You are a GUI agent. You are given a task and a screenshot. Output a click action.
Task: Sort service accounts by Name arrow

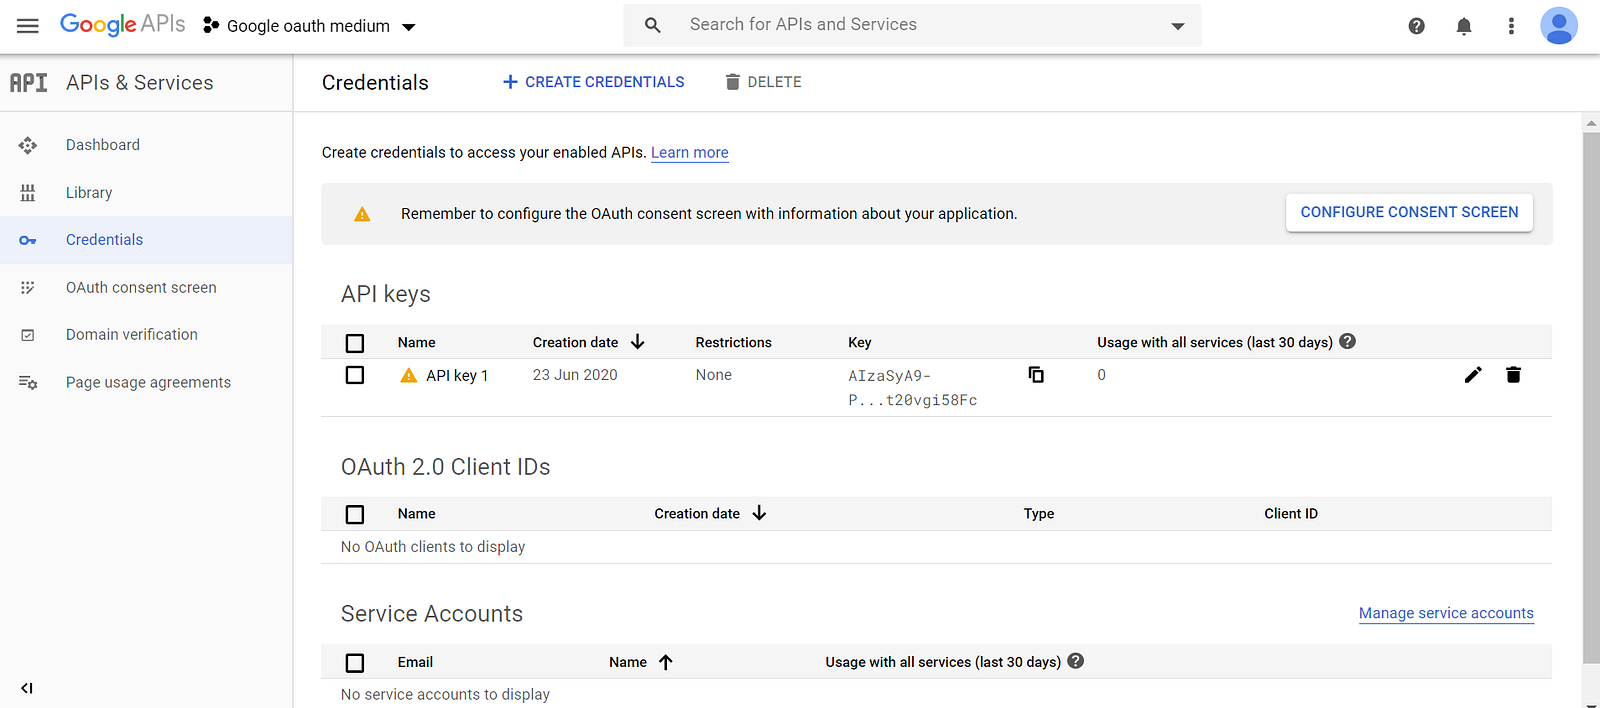coord(666,662)
